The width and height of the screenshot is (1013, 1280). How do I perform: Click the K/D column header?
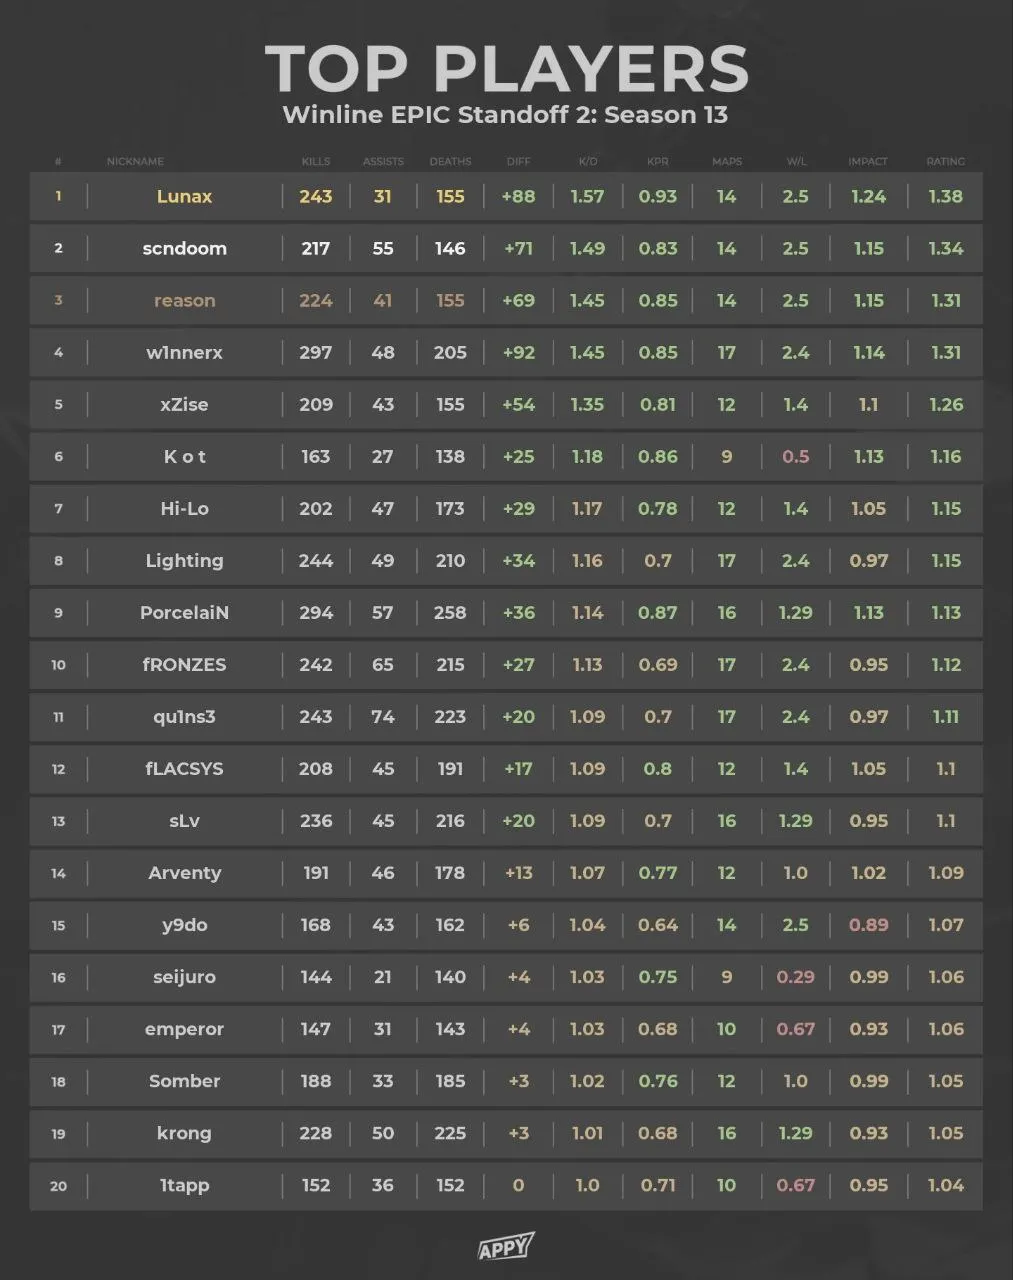(587, 161)
